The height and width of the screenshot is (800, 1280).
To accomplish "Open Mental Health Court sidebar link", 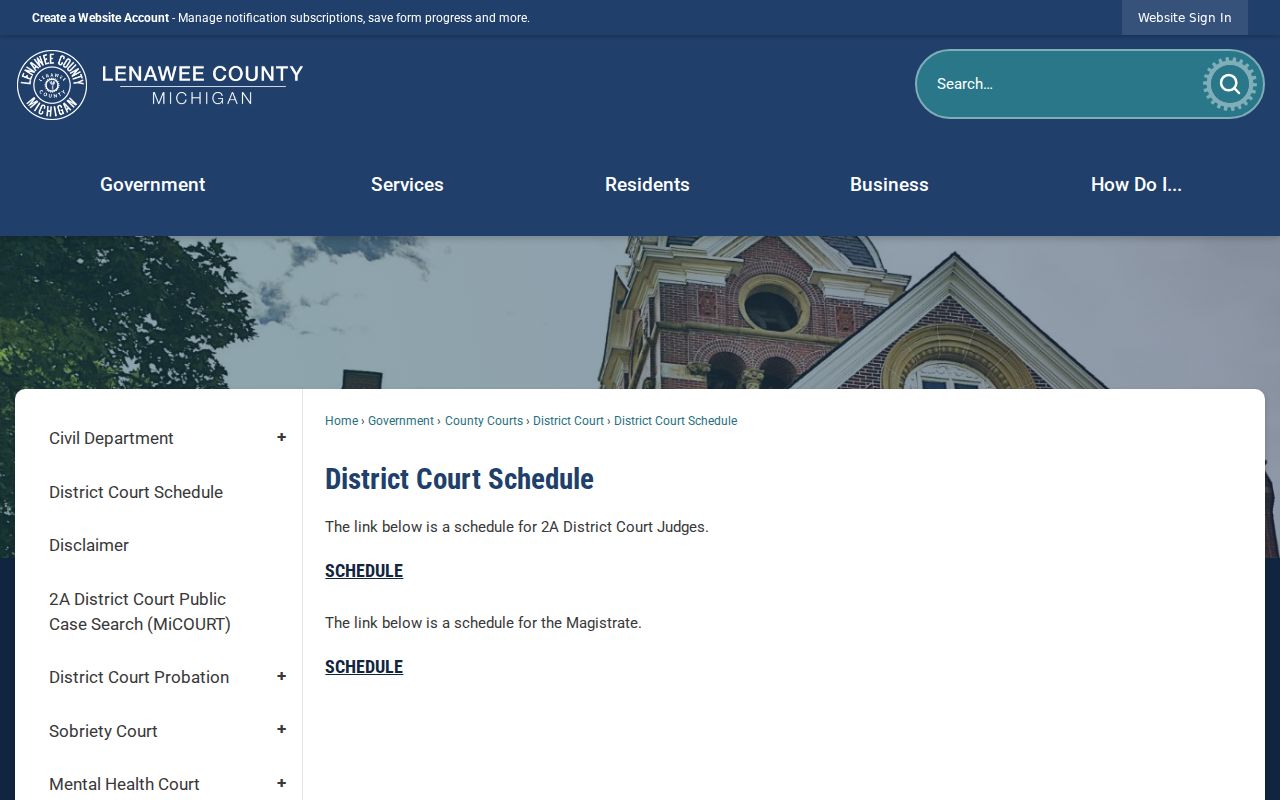I will (x=124, y=784).
